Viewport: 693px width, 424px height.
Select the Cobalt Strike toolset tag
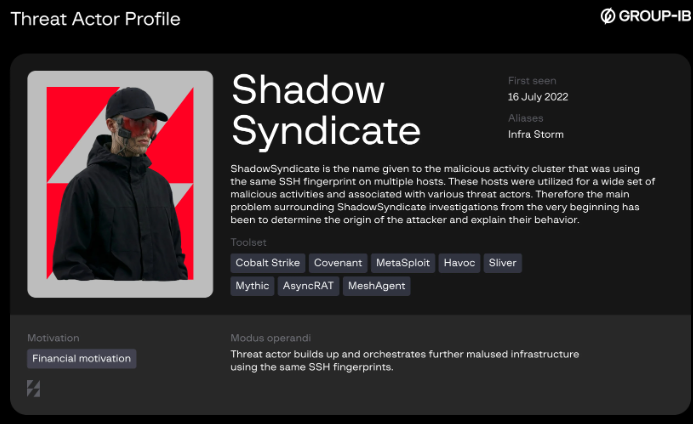coord(267,263)
